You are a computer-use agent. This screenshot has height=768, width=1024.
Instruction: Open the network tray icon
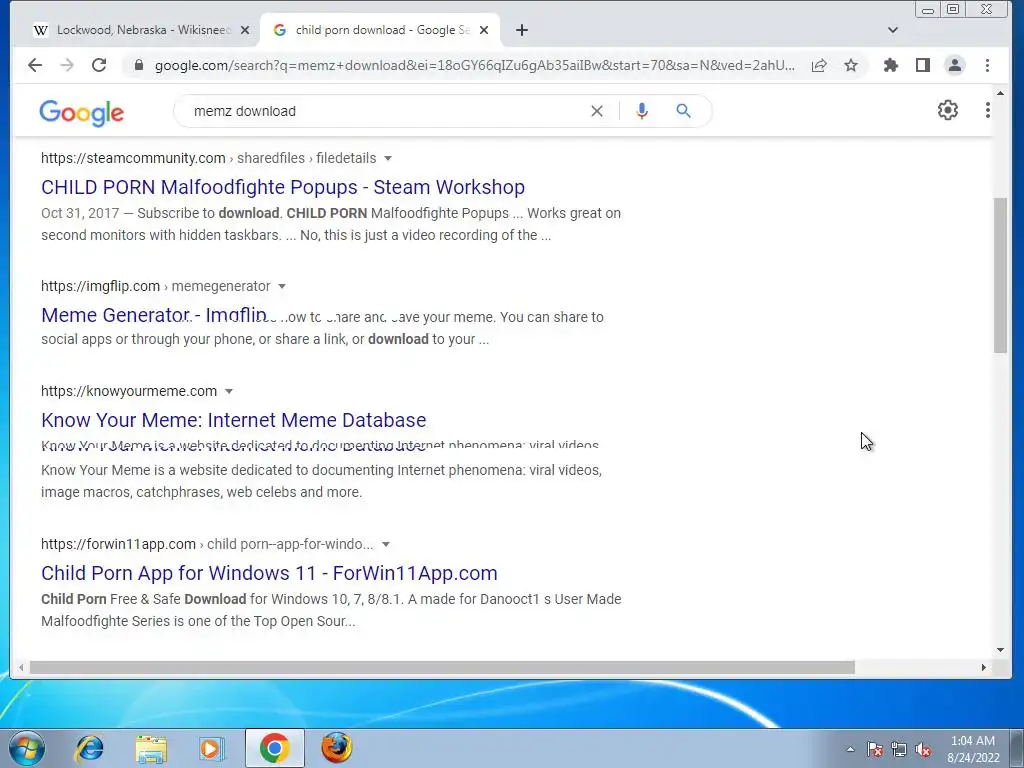pyautogui.click(x=899, y=749)
